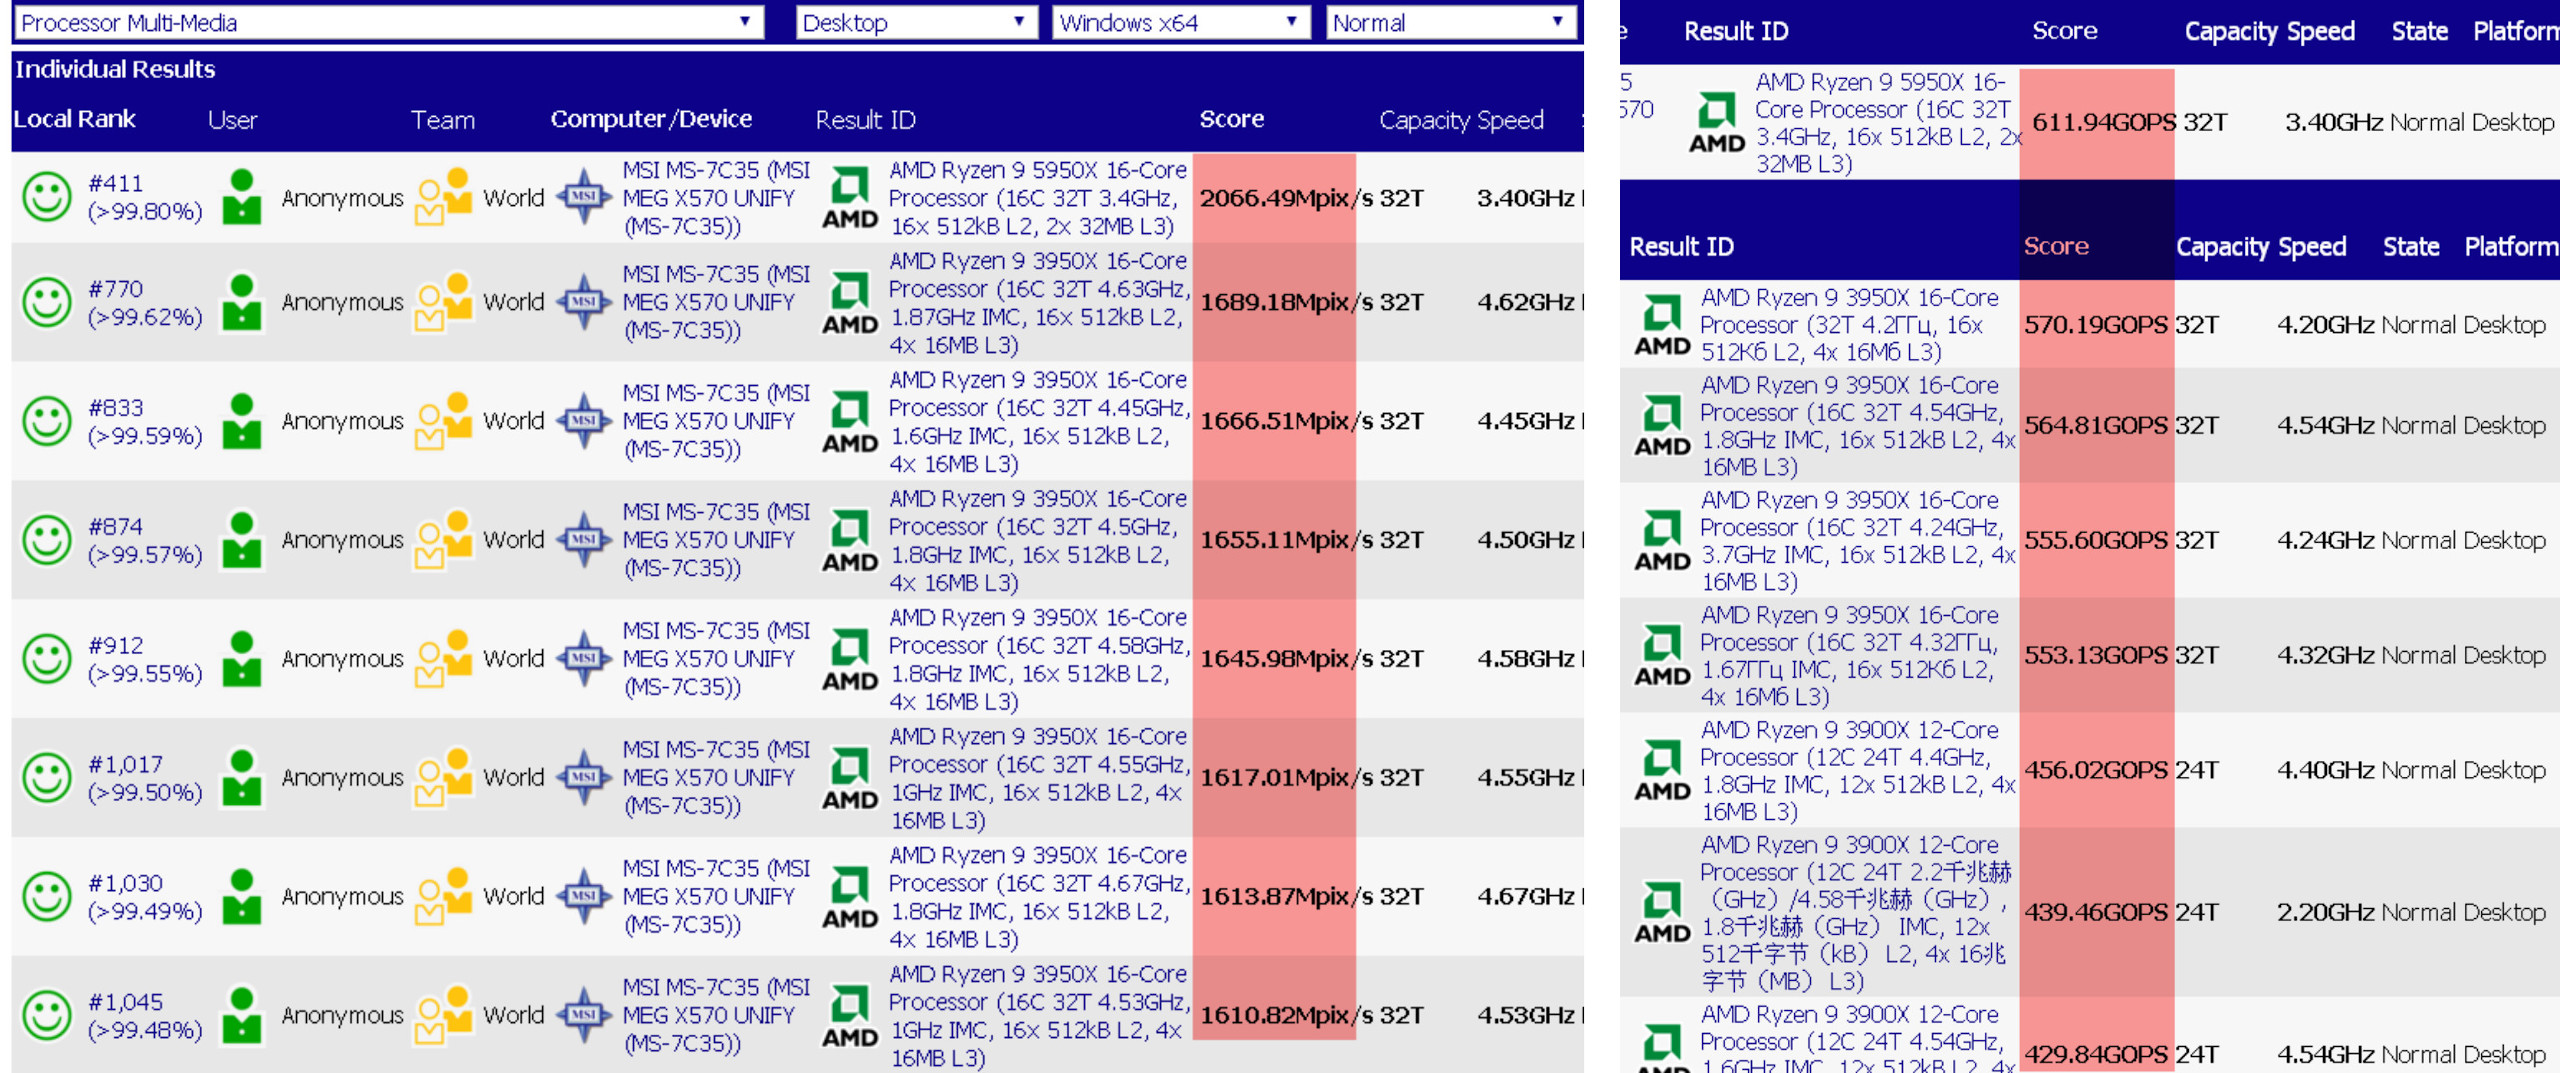Sort by User column header
Image resolution: width=2560 pixels, height=1073 pixels.
pyautogui.click(x=232, y=120)
